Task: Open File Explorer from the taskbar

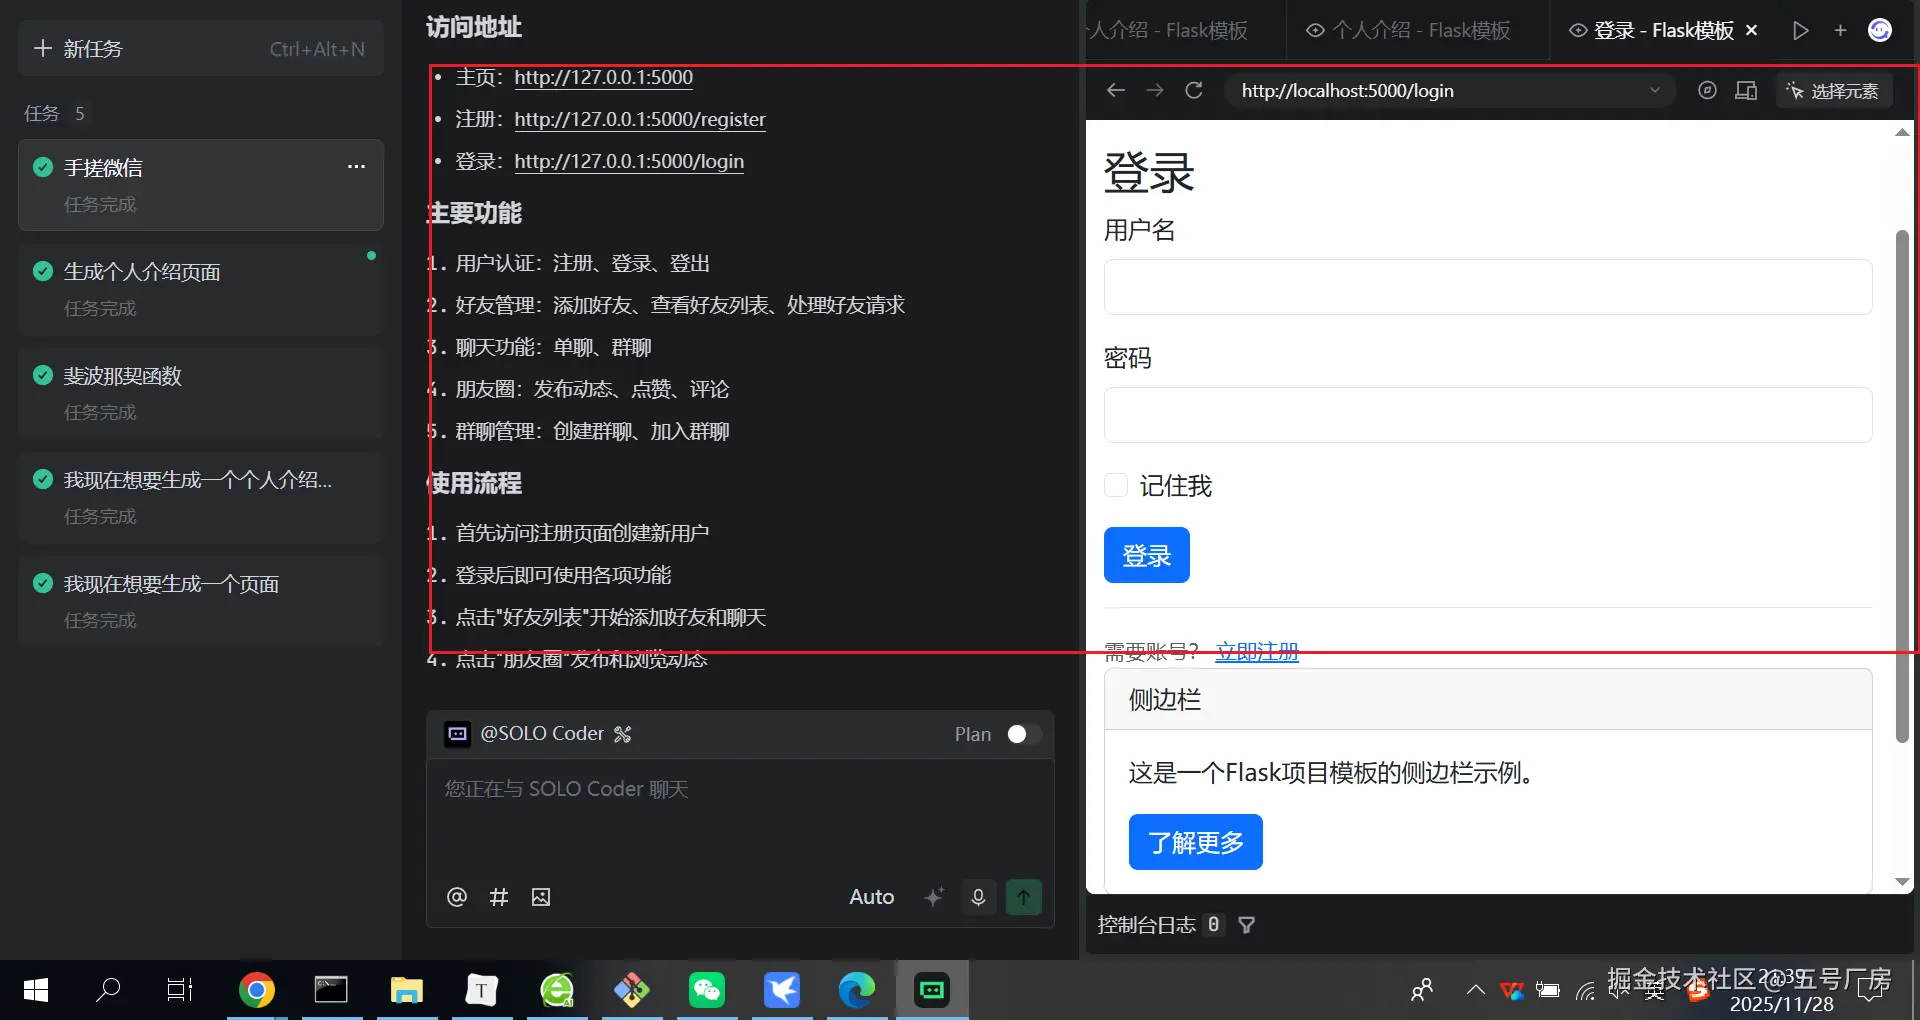Action: (407, 990)
